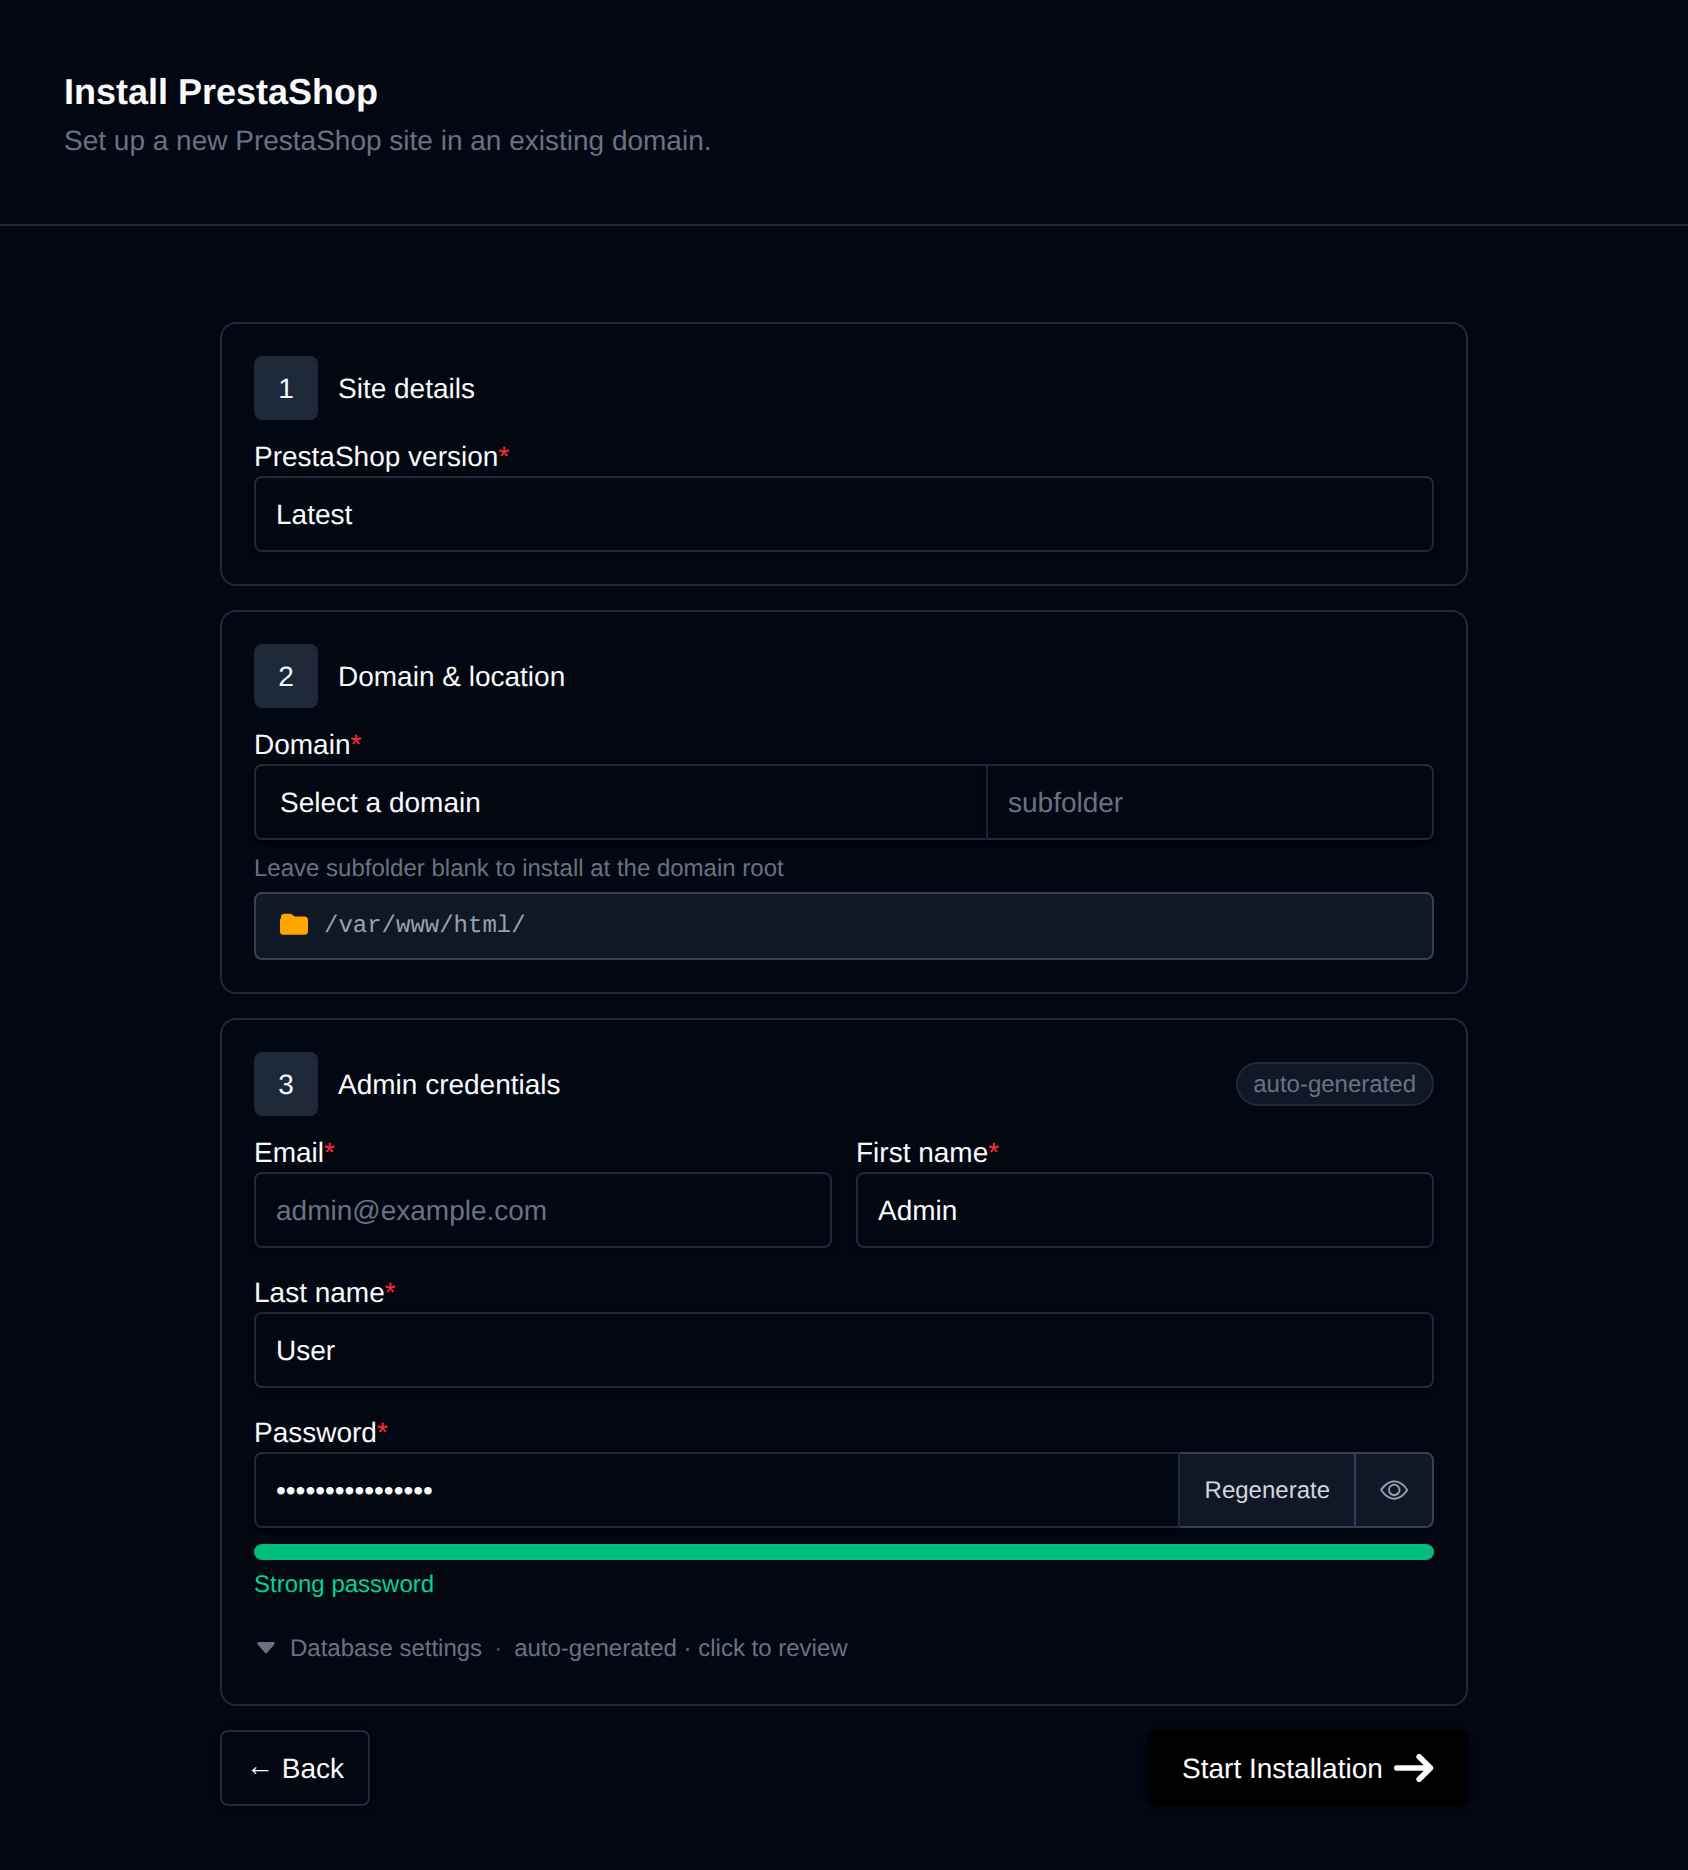1688x1870 pixels.
Task: Click into the Password field
Action: pos(717,1490)
